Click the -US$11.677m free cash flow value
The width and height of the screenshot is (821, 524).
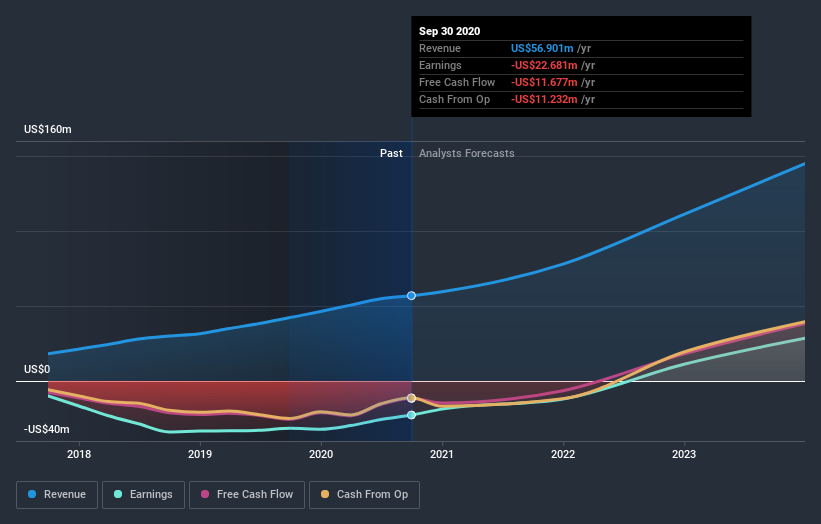545,82
